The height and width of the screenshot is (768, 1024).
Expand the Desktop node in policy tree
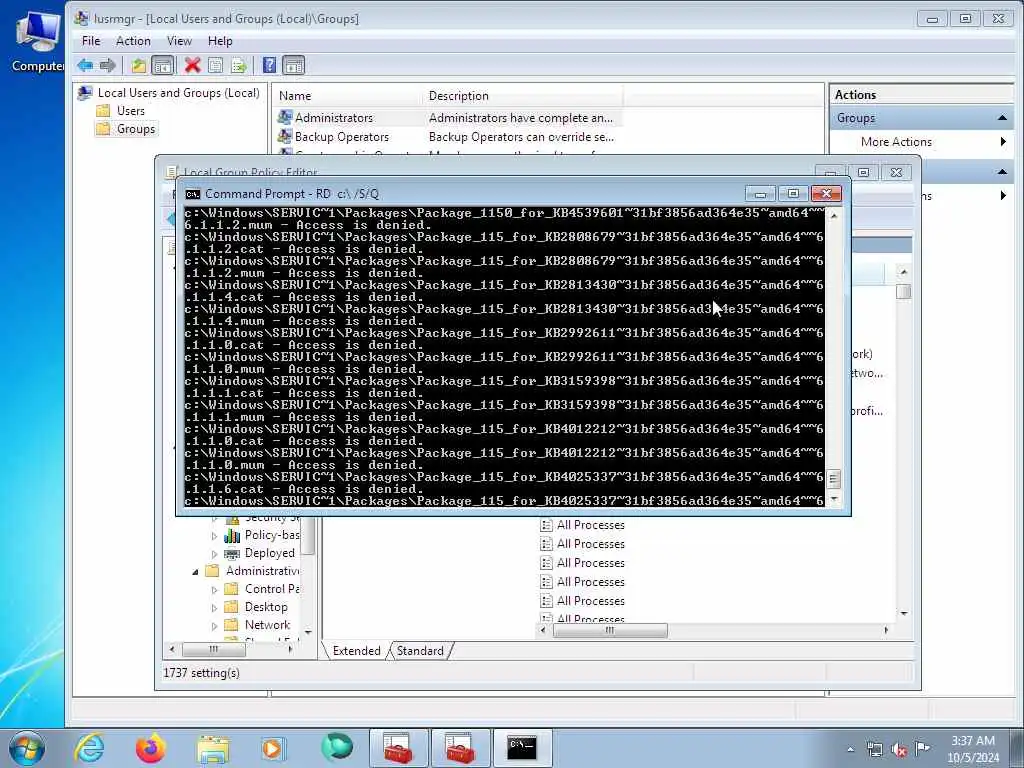point(214,608)
